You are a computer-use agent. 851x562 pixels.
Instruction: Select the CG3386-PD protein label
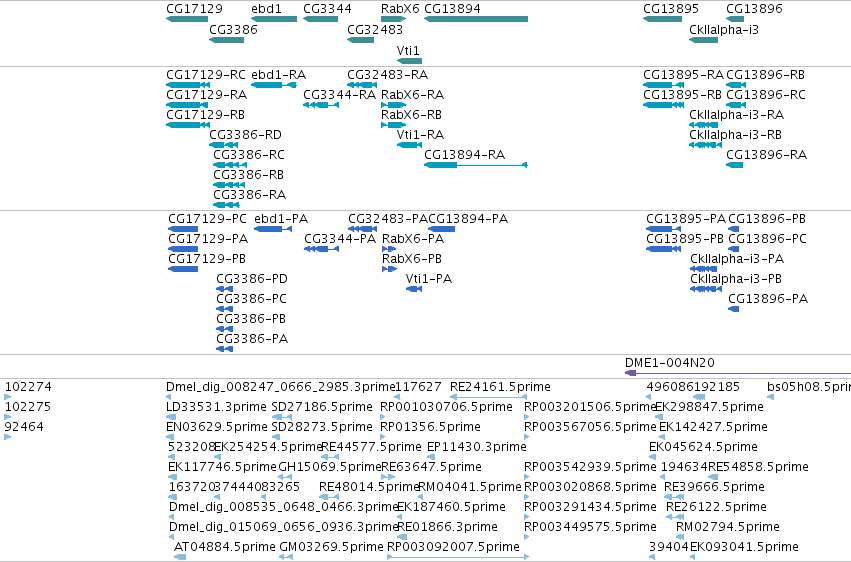click(x=252, y=279)
